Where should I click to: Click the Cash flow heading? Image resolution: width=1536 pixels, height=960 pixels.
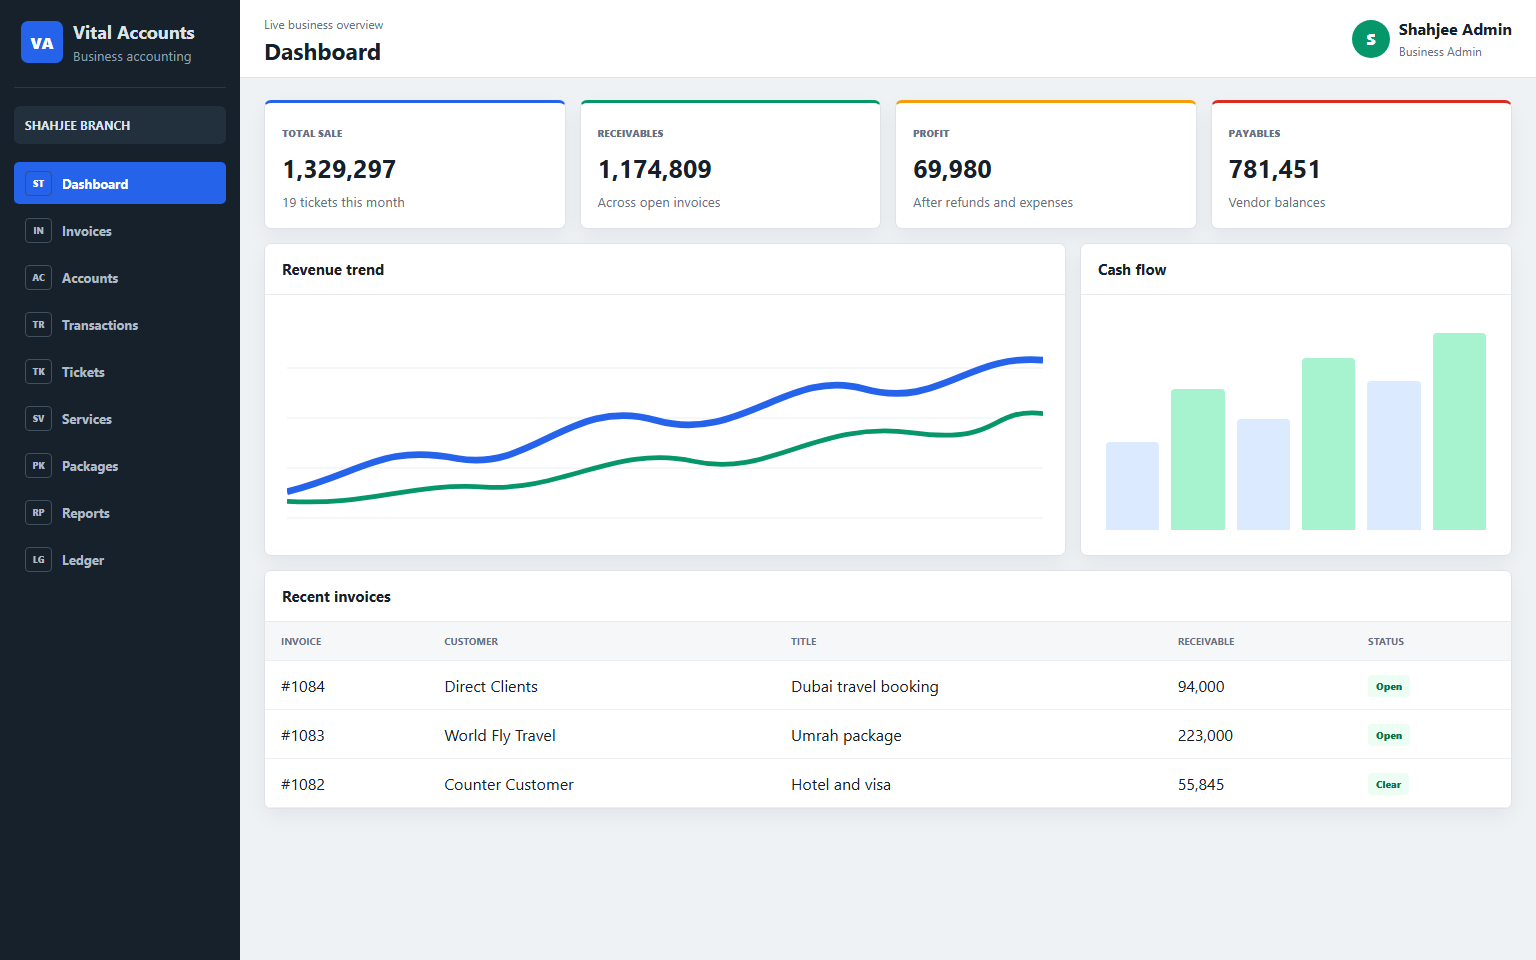(x=1132, y=269)
